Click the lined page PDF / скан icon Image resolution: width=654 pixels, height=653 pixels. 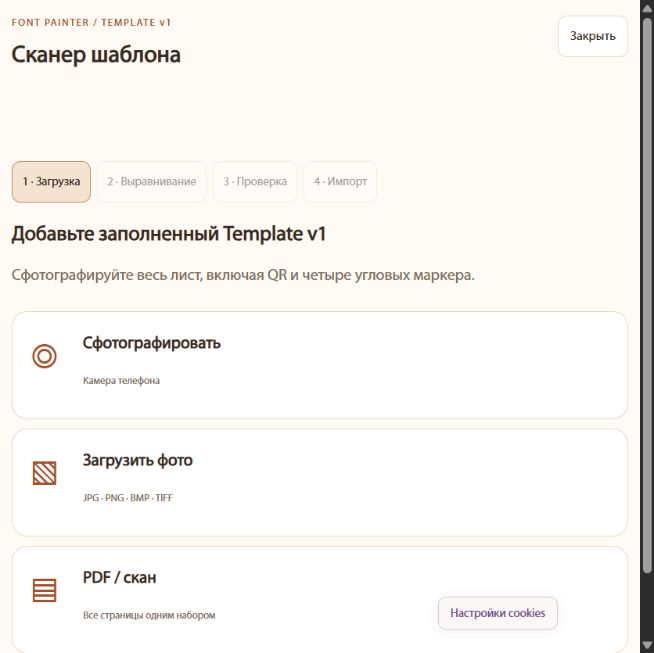(x=44, y=590)
